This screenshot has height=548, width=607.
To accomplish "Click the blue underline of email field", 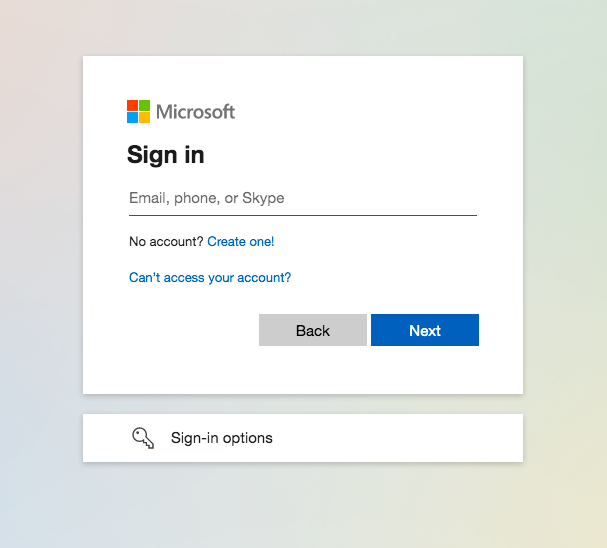I will (x=303, y=215).
